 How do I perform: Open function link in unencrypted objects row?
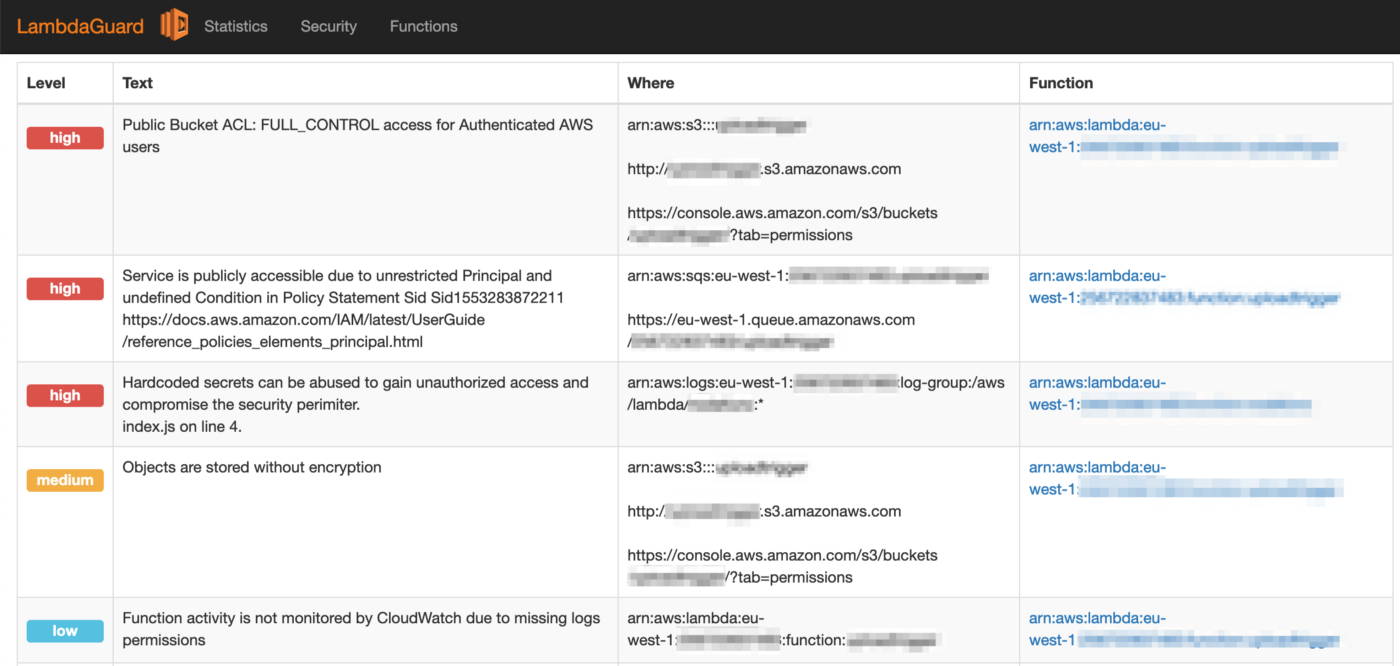point(1185,478)
